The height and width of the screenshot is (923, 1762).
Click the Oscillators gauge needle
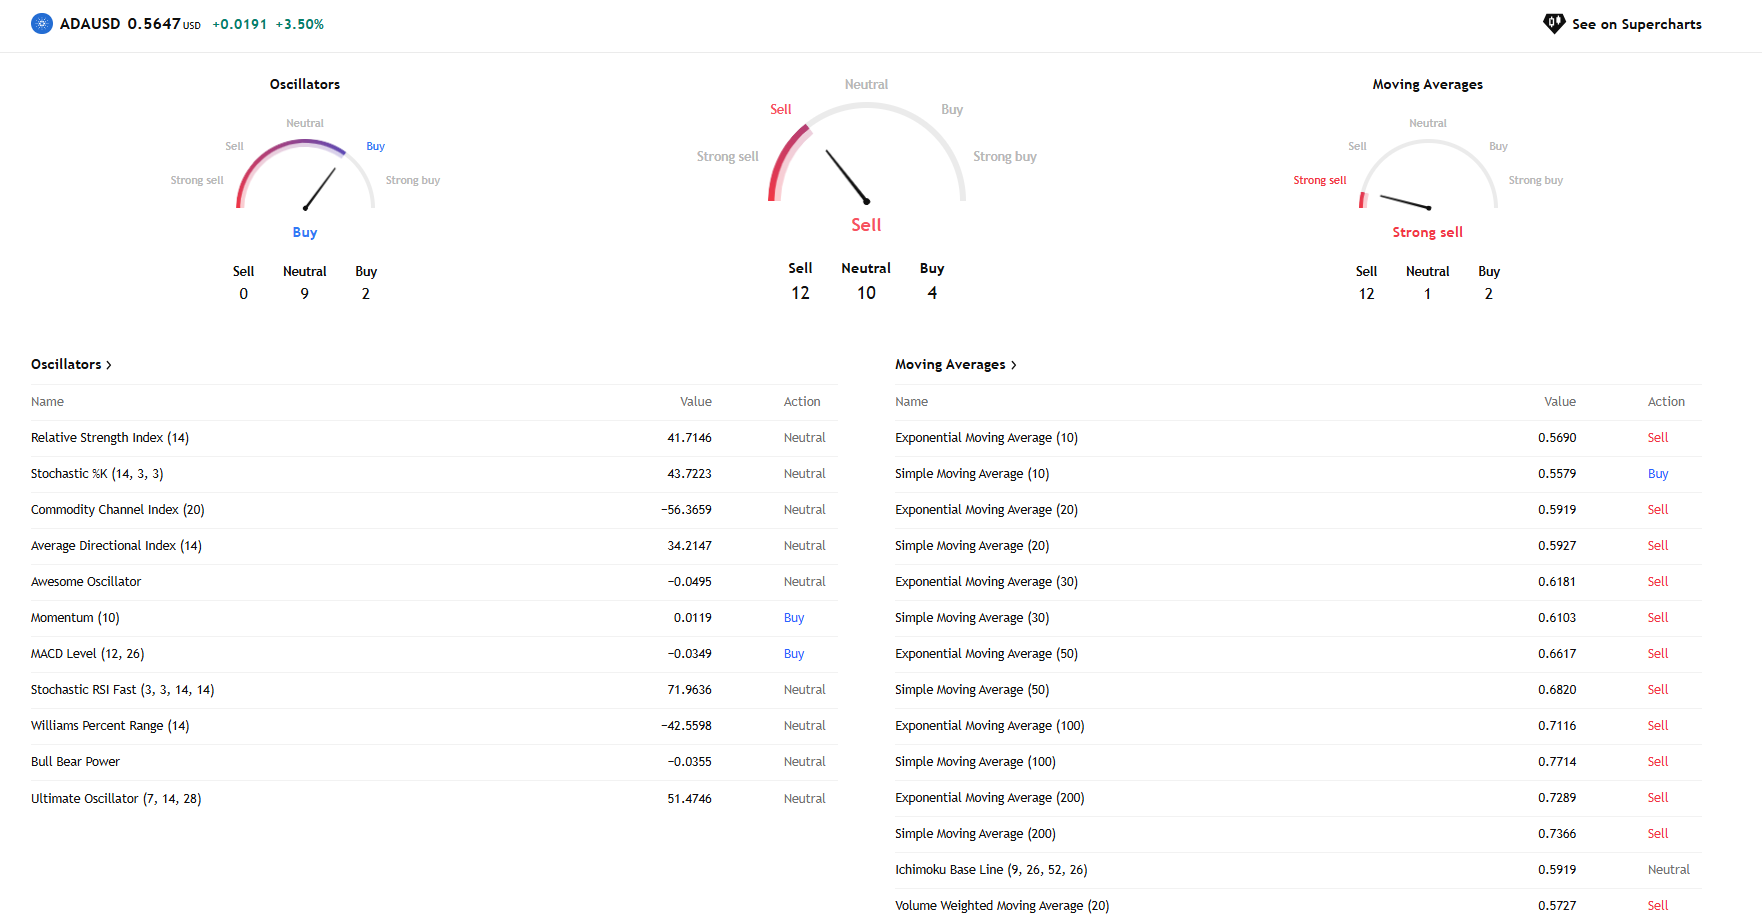click(x=320, y=188)
